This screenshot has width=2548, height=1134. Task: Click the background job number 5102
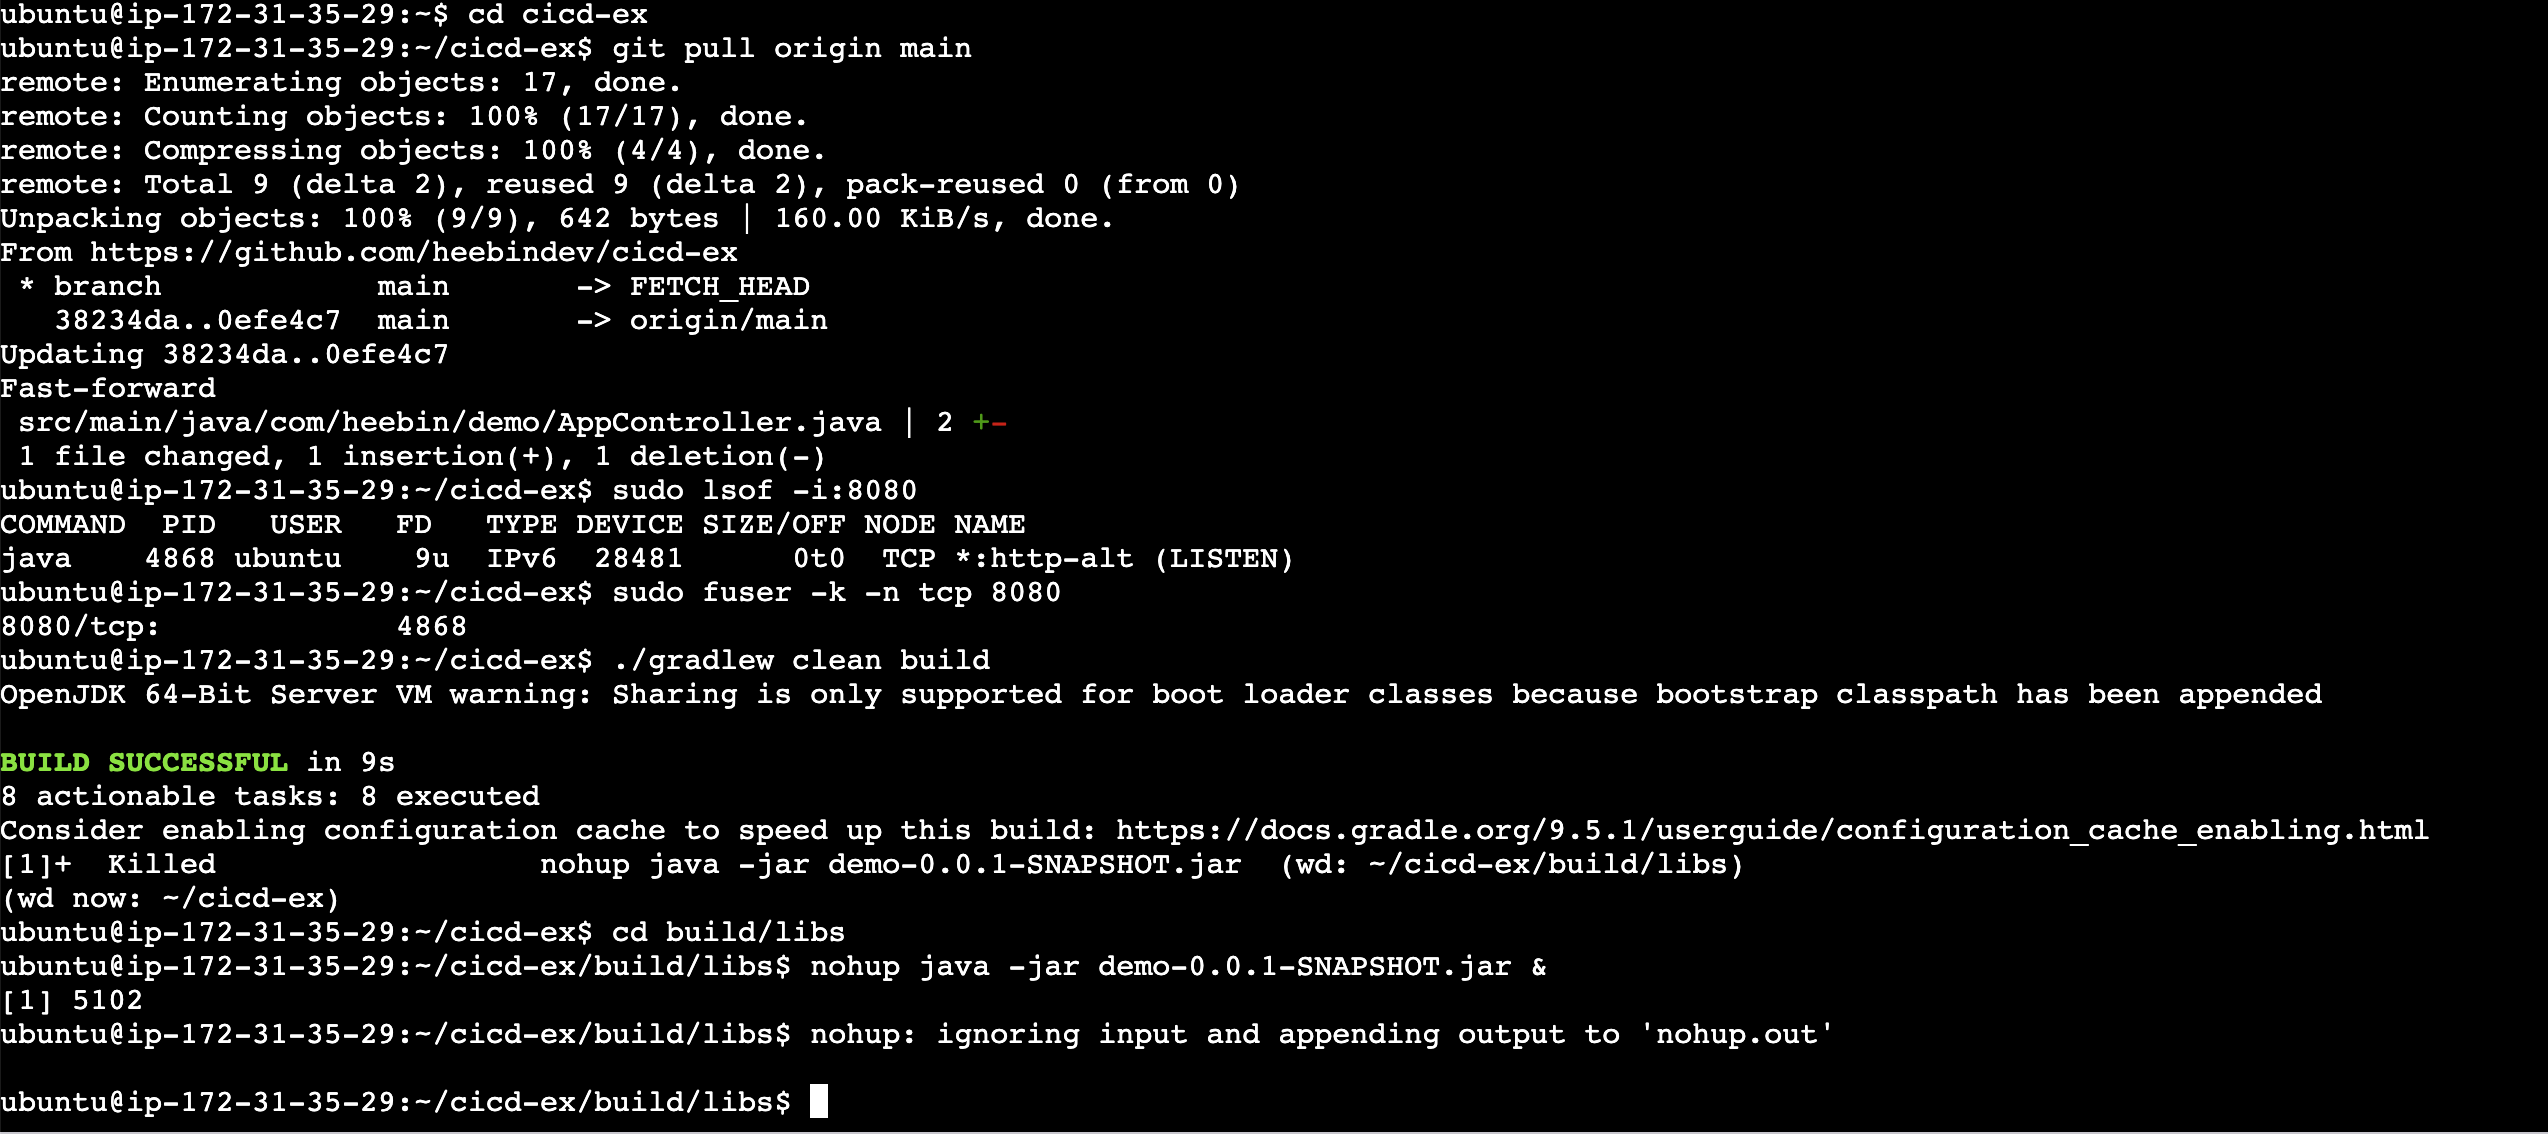(x=108, y=1000)
